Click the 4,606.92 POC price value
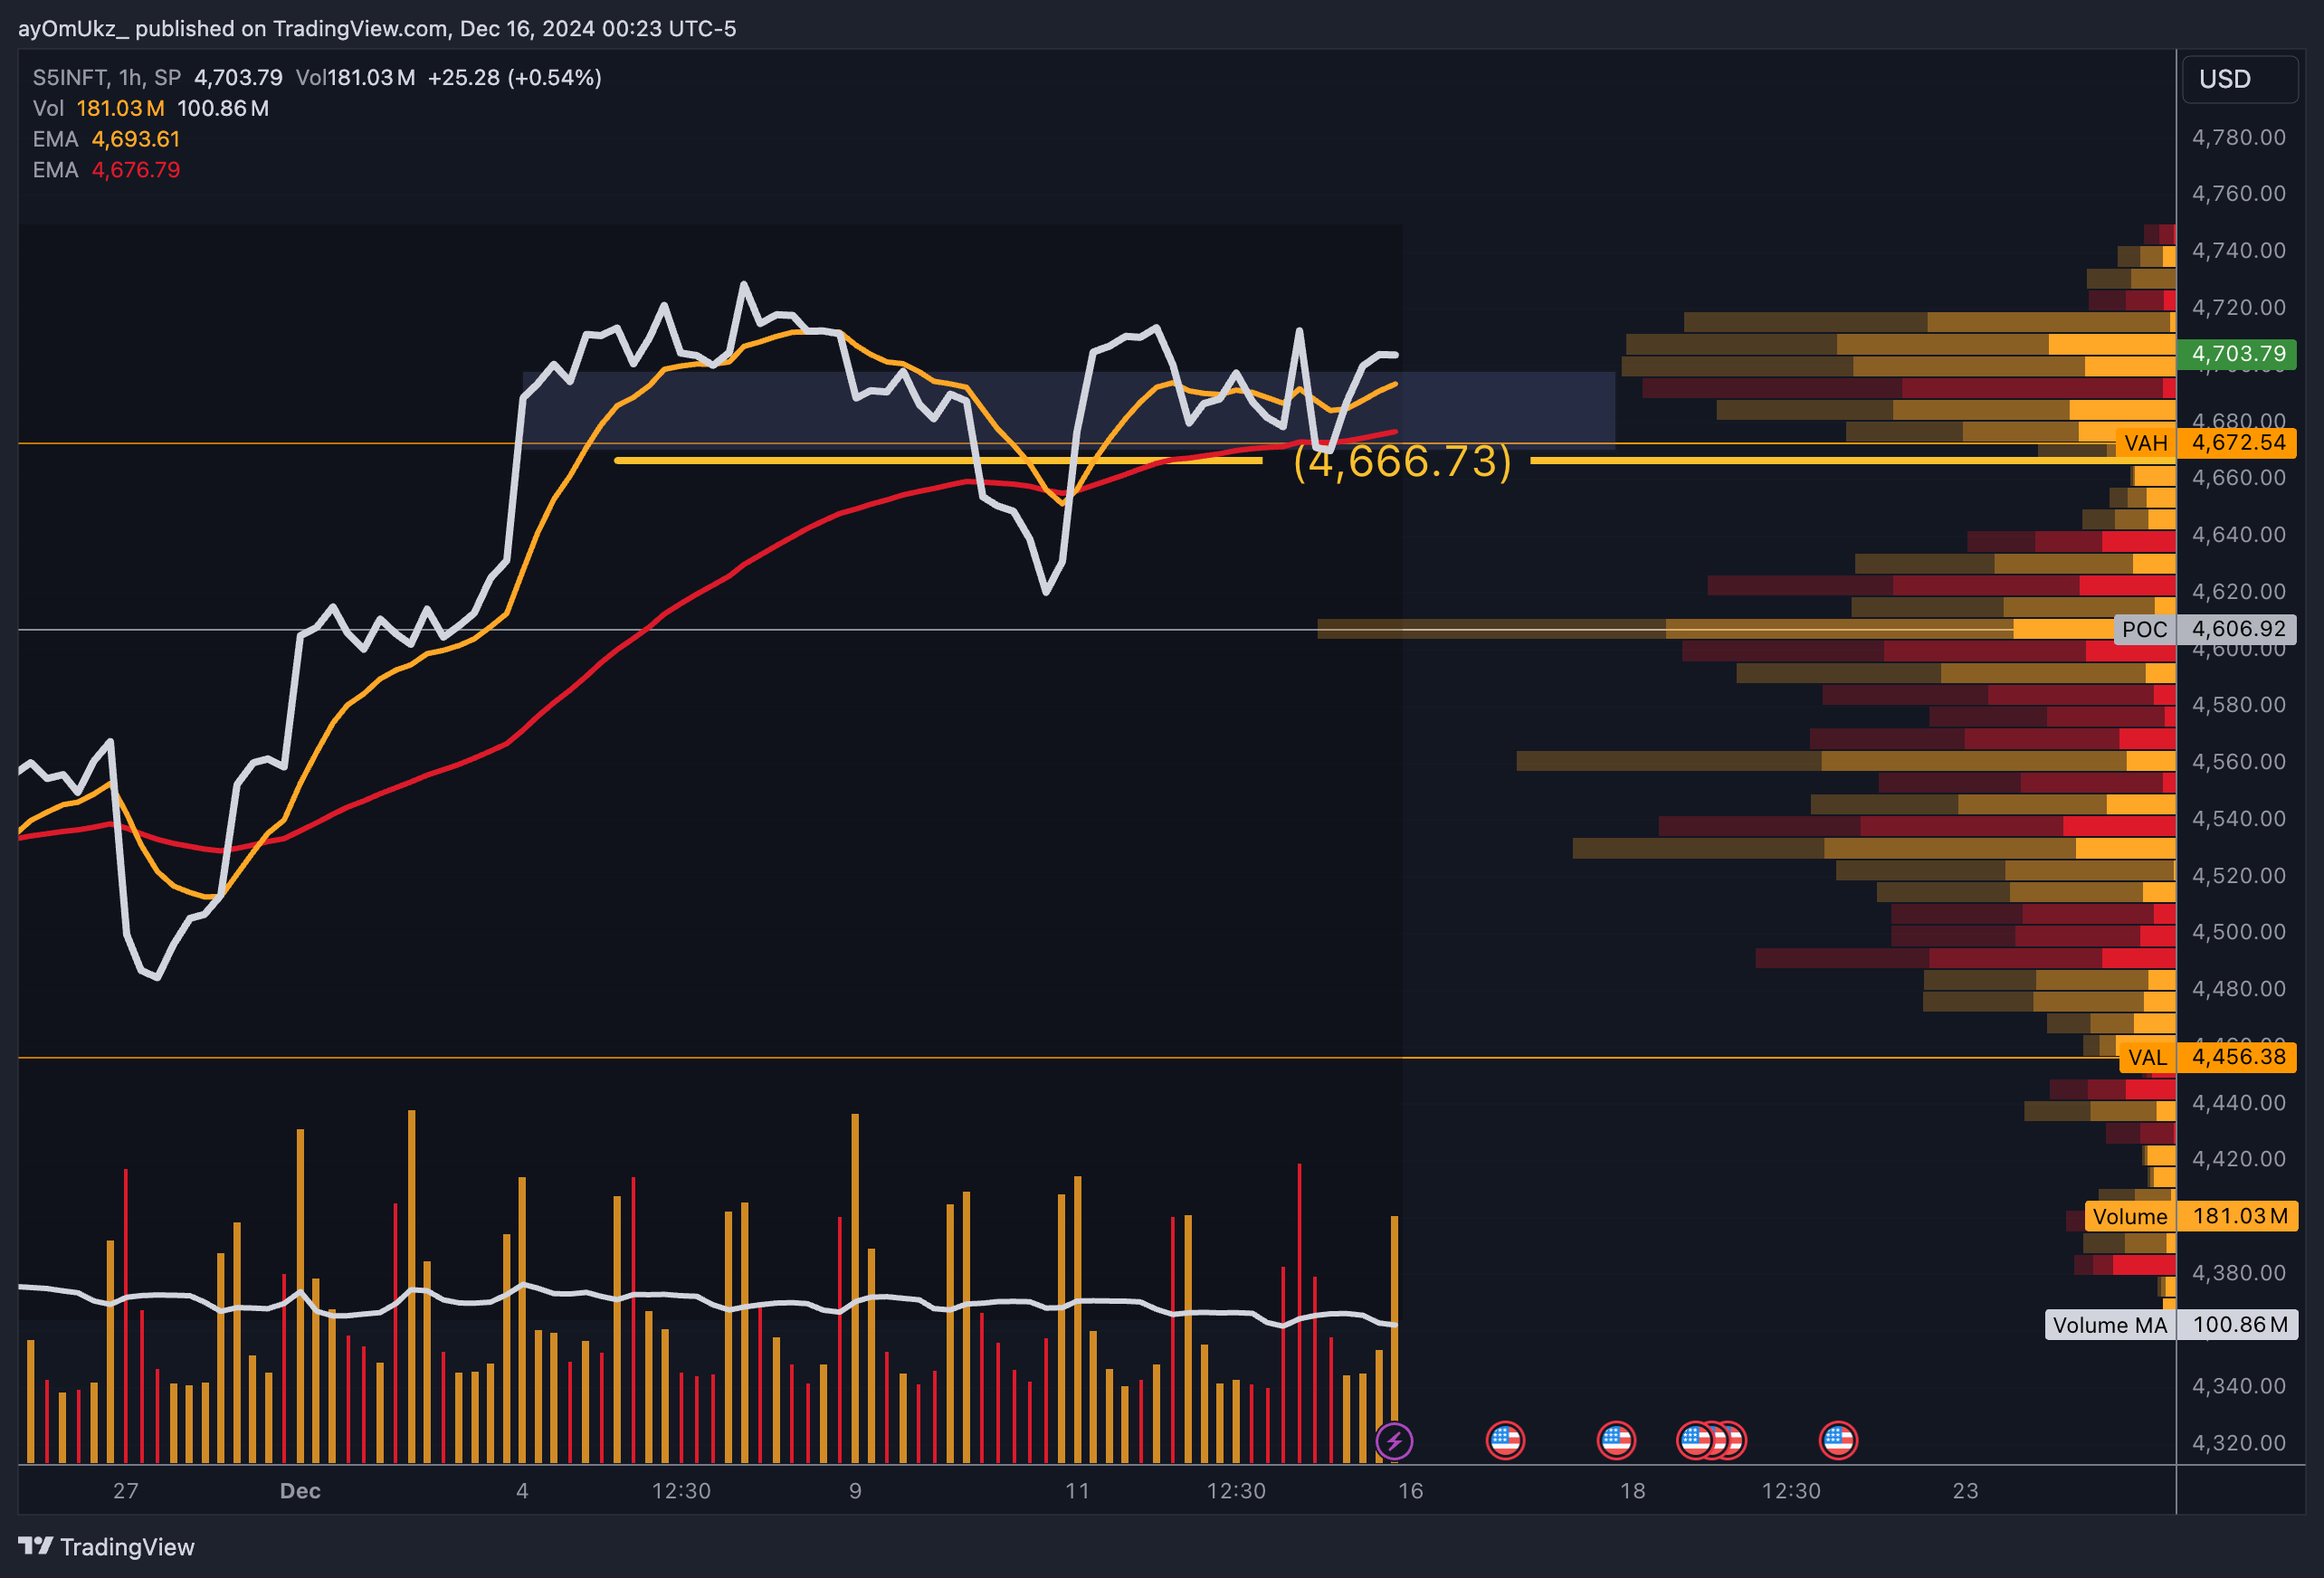This screenshot has height=1578, width=2324. point(2238,629)
